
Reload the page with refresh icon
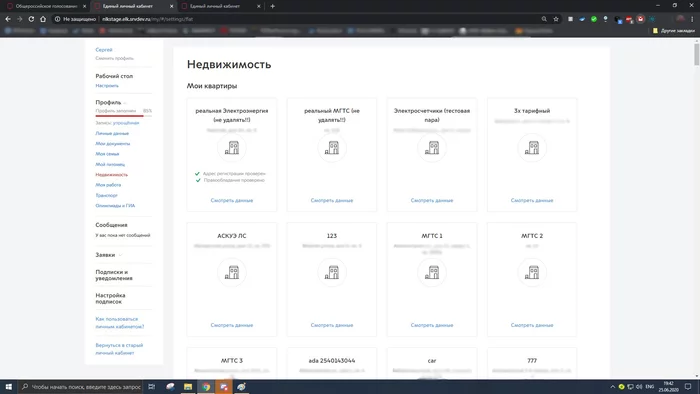31,19
